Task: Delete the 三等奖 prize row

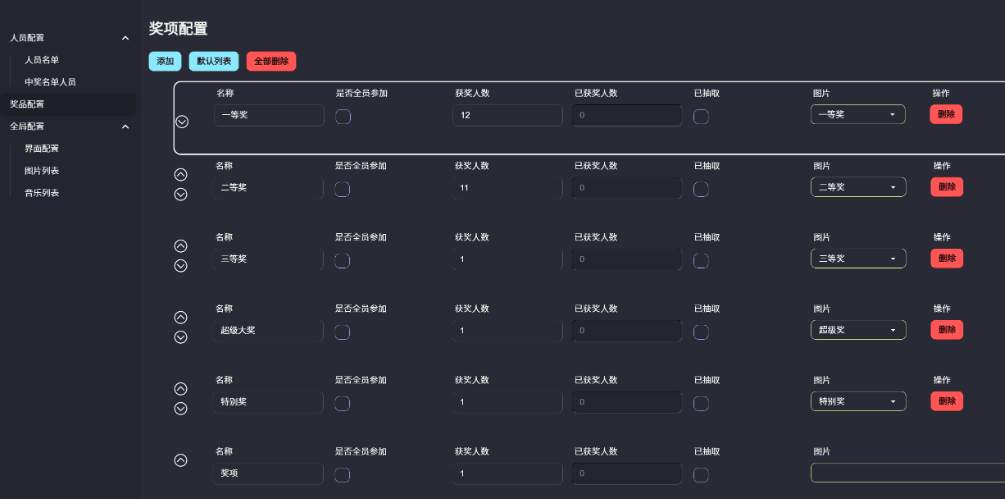Action: point(946,259)
